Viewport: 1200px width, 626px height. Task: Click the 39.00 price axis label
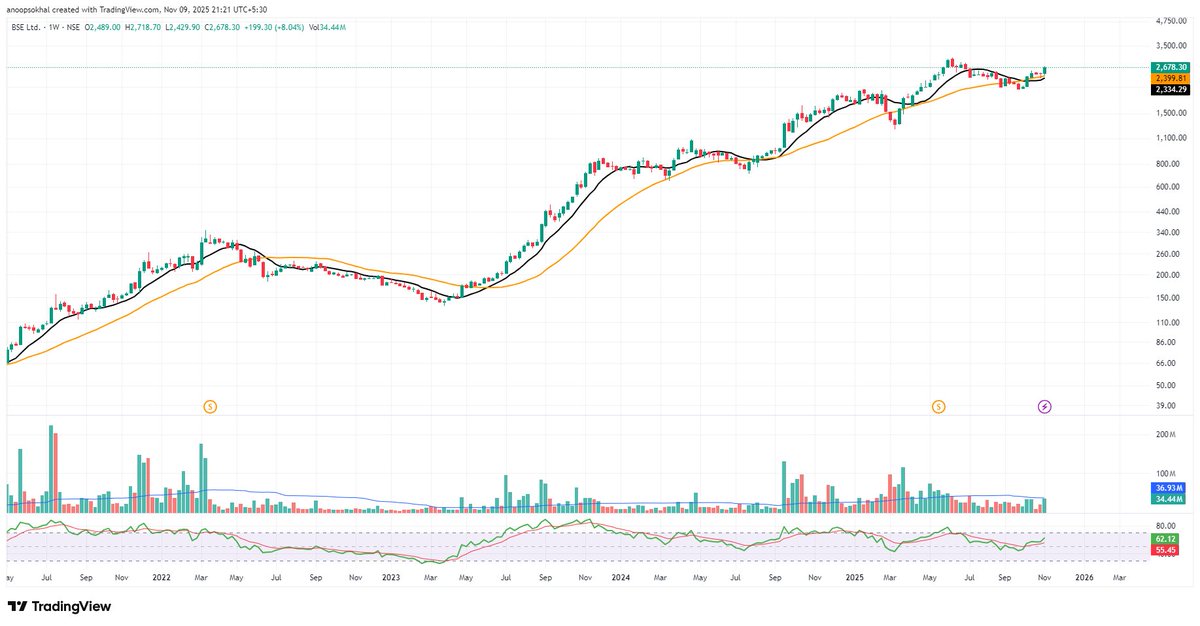click(x=1166, y=405)
